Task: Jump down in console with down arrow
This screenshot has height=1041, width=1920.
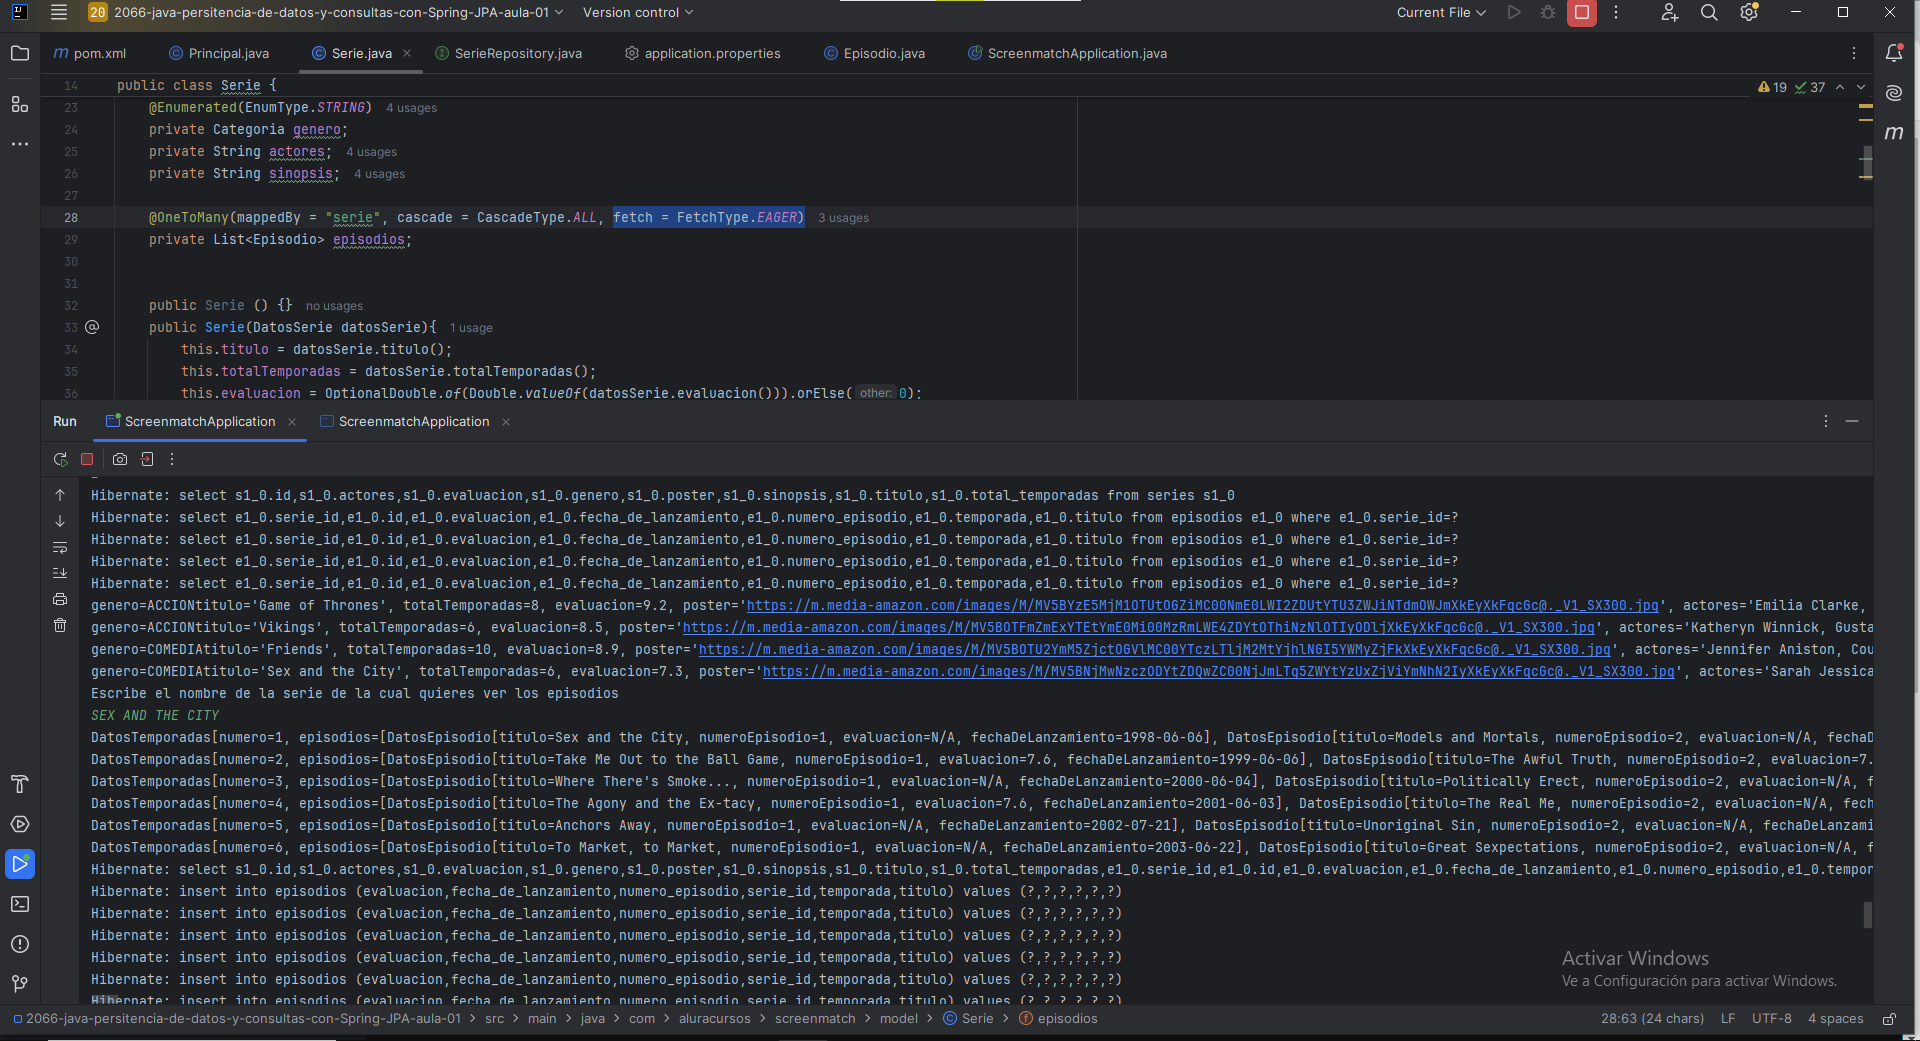Action: point(60,521)
